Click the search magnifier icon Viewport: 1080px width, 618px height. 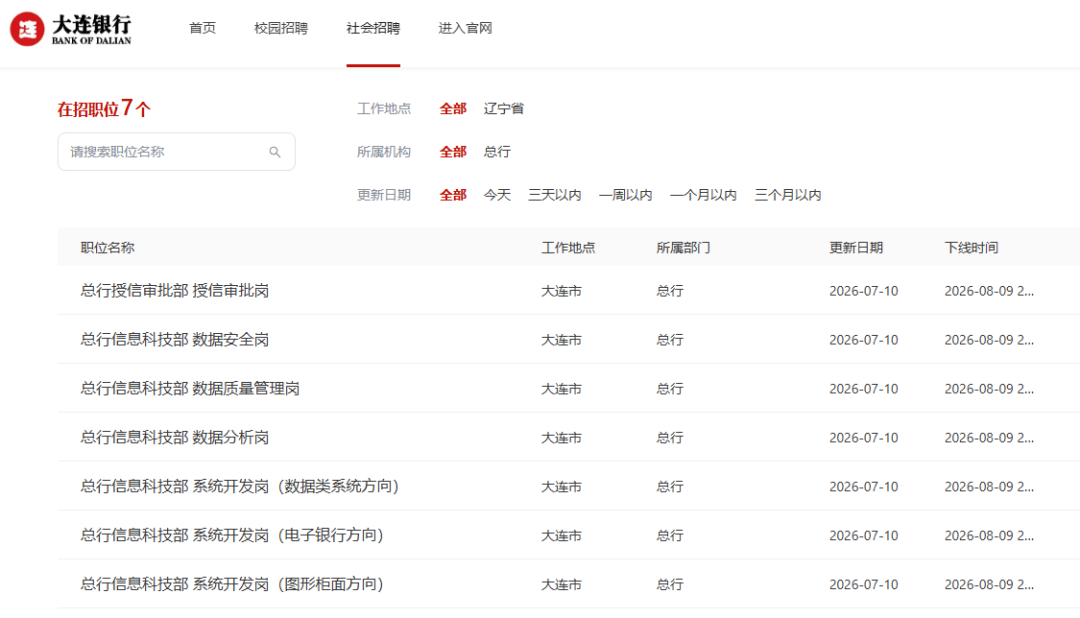[275, 152]
